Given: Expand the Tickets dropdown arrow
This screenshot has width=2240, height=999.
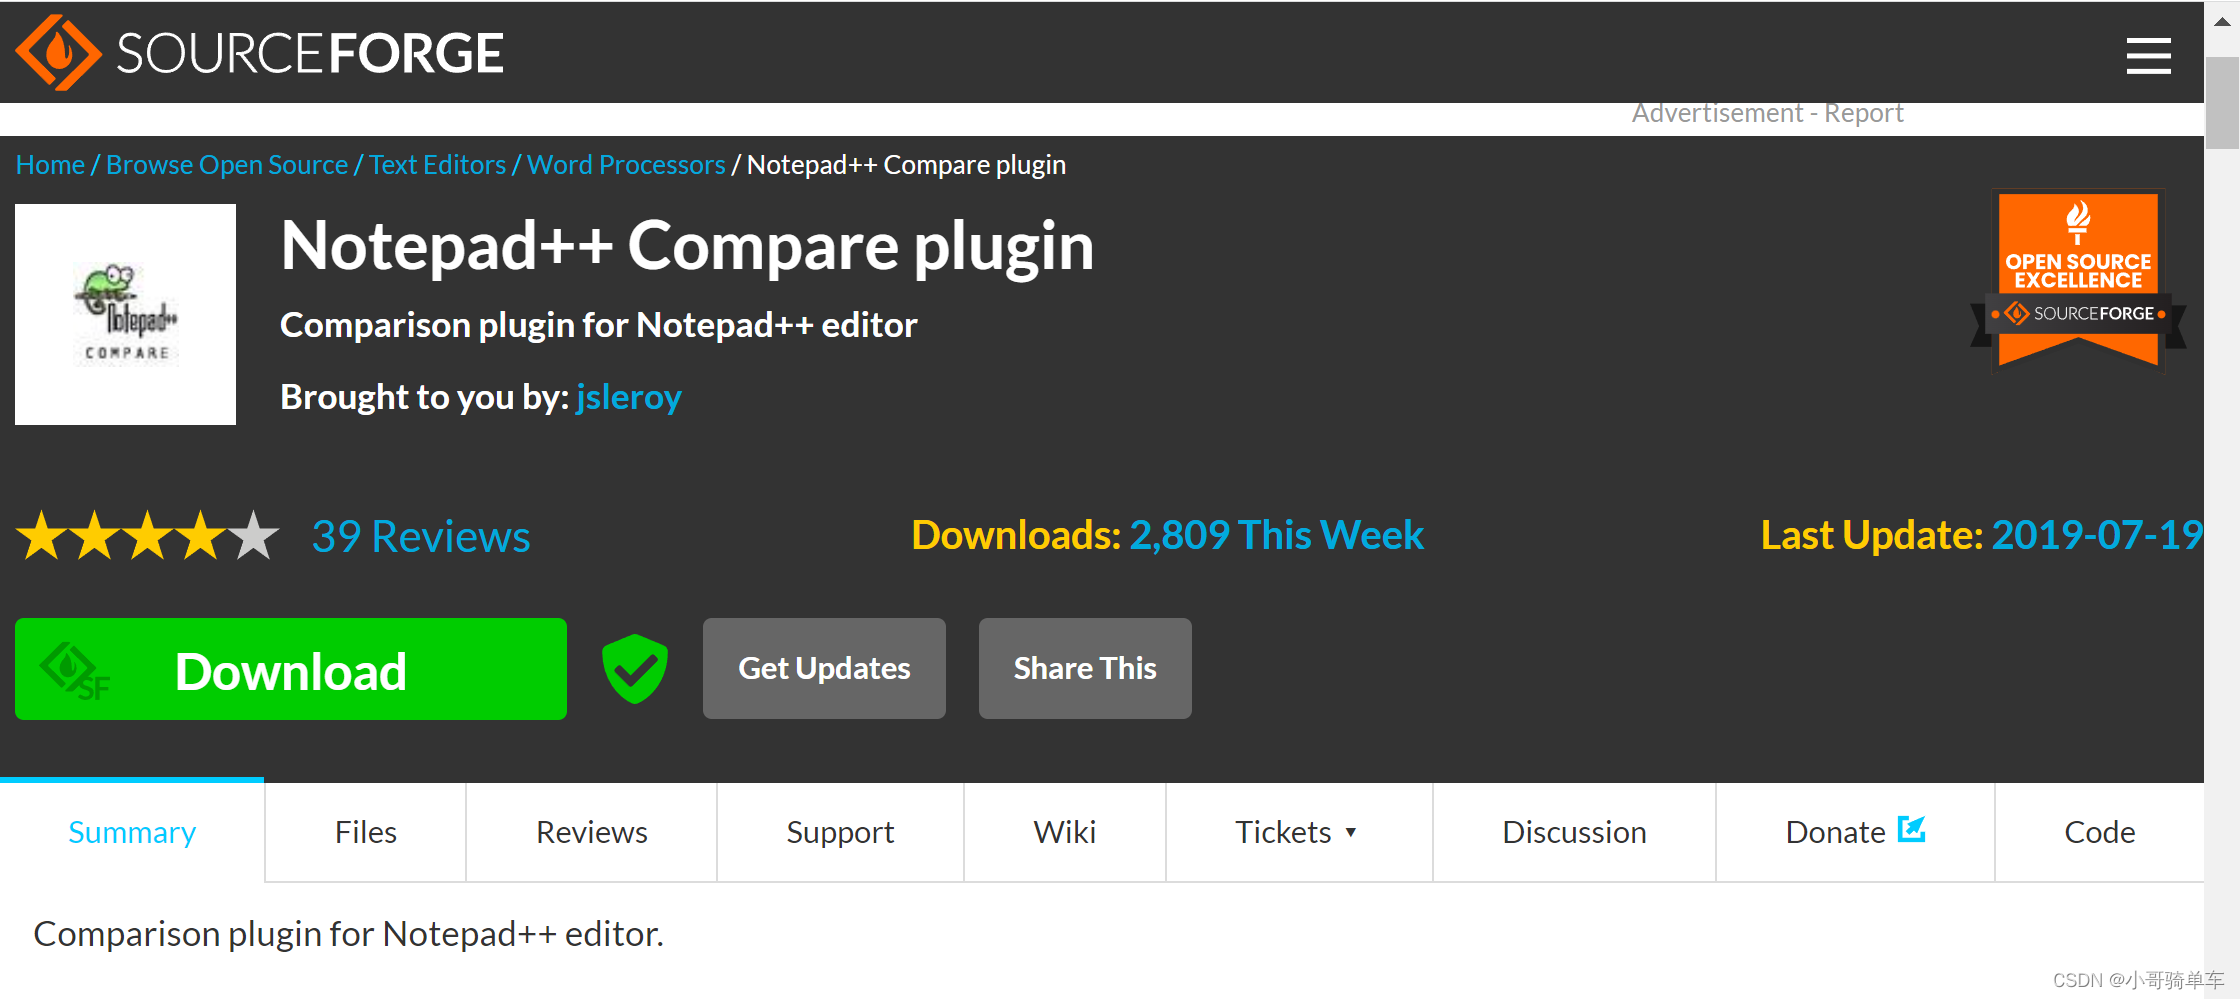Looking at the screenshot, I should 1351,832.
